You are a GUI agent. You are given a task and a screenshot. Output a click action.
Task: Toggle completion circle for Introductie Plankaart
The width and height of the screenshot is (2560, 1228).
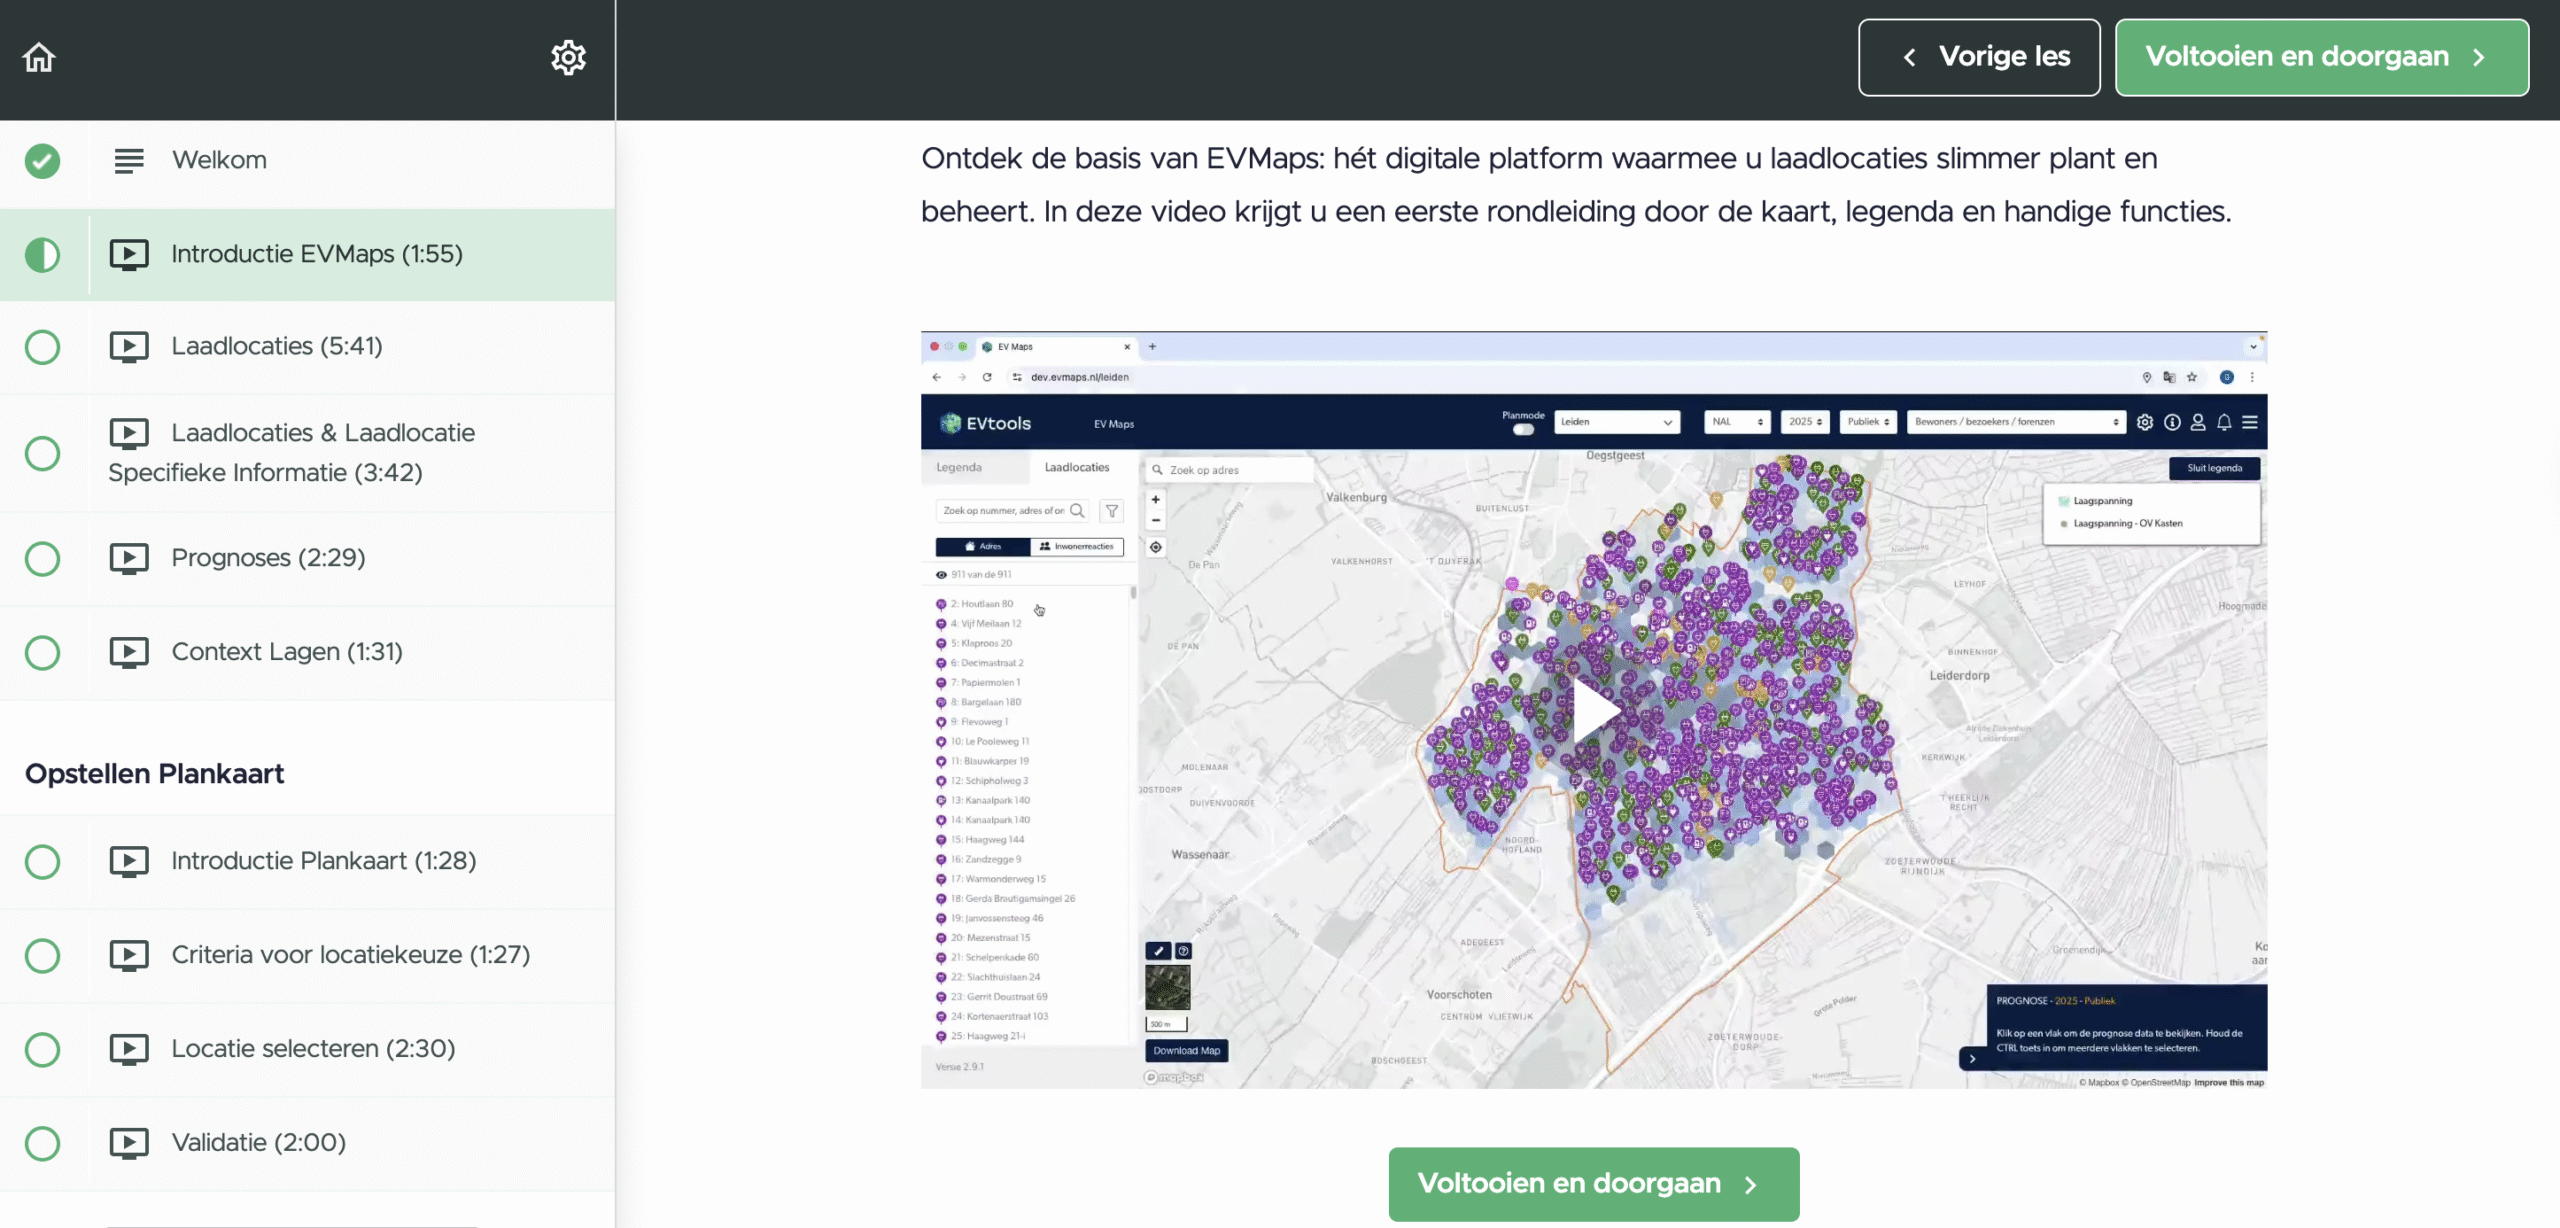click(42, 861)
